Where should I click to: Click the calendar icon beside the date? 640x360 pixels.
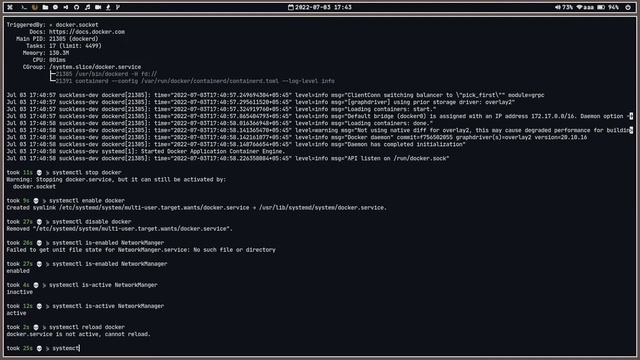point(291,7)
